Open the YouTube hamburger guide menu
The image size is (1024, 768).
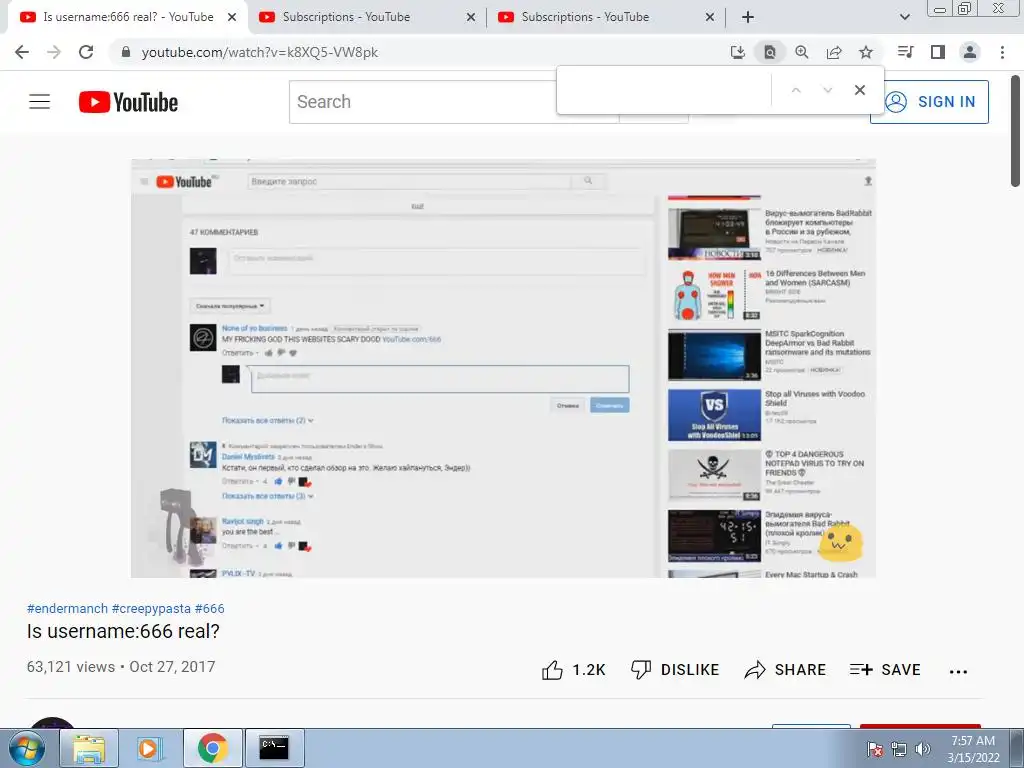click(x=39, y=102)
